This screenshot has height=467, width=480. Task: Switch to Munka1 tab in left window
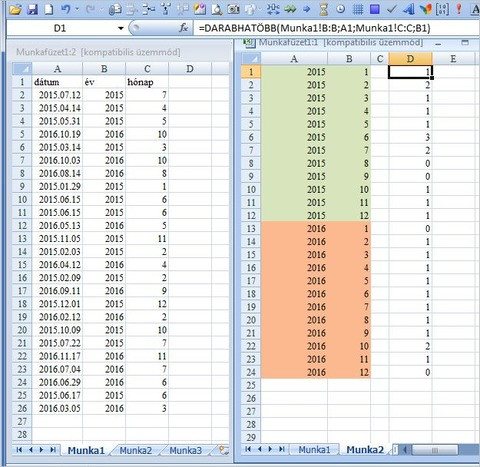[x=86, y=450]
